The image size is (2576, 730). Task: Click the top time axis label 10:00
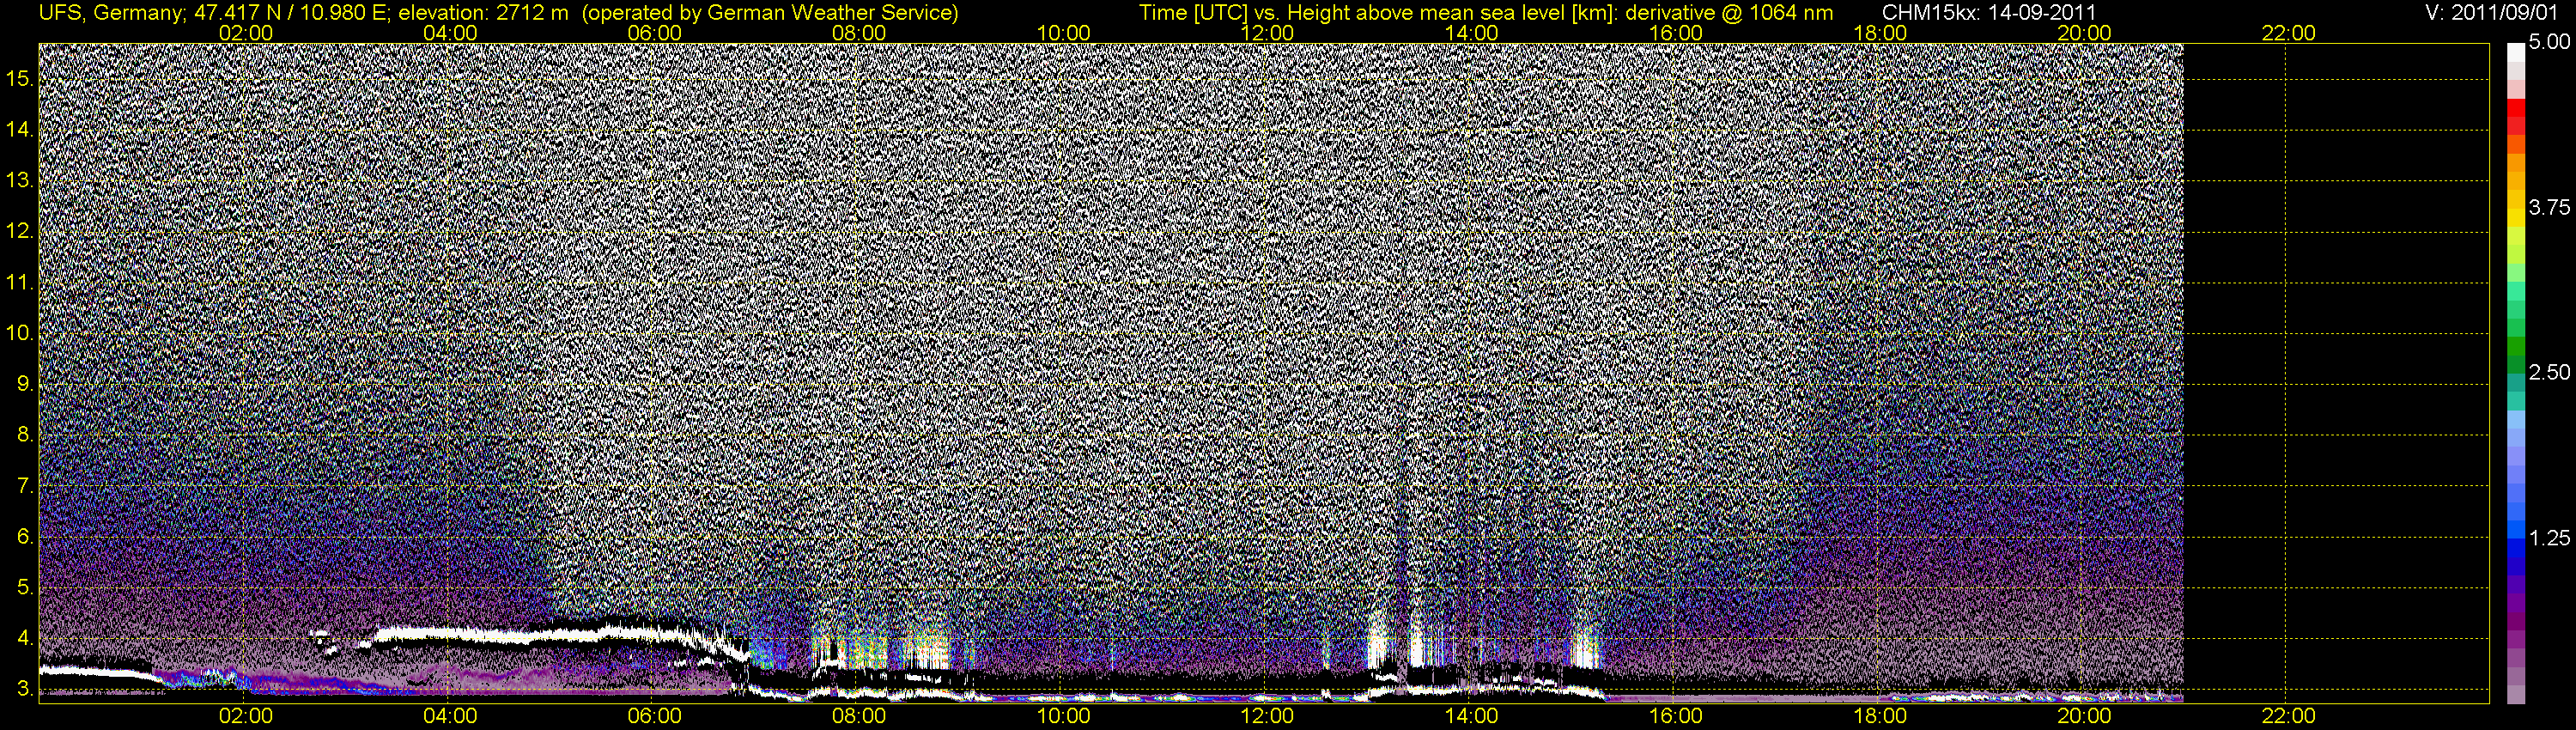(1063, 33)
